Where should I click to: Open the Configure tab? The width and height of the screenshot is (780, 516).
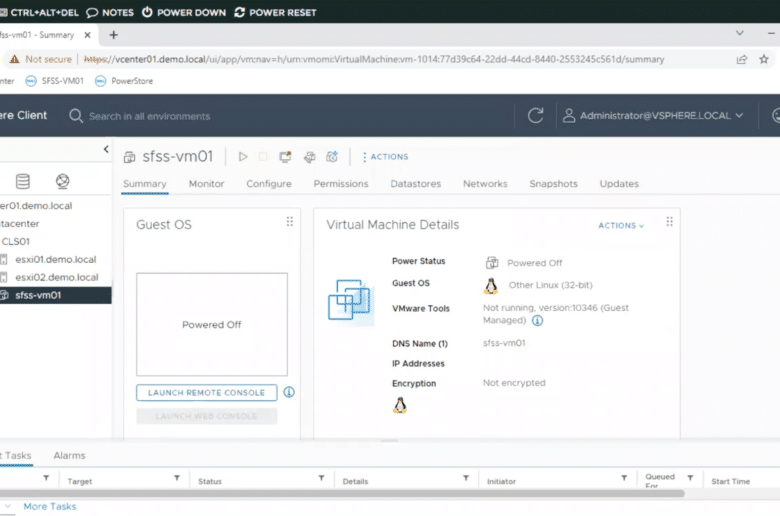coord(269,184)
